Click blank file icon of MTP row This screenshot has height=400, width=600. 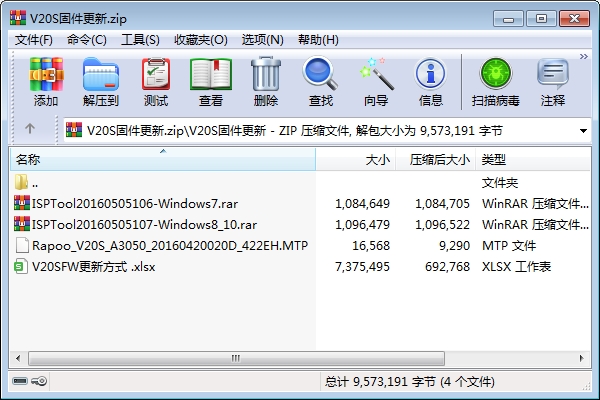22,245
